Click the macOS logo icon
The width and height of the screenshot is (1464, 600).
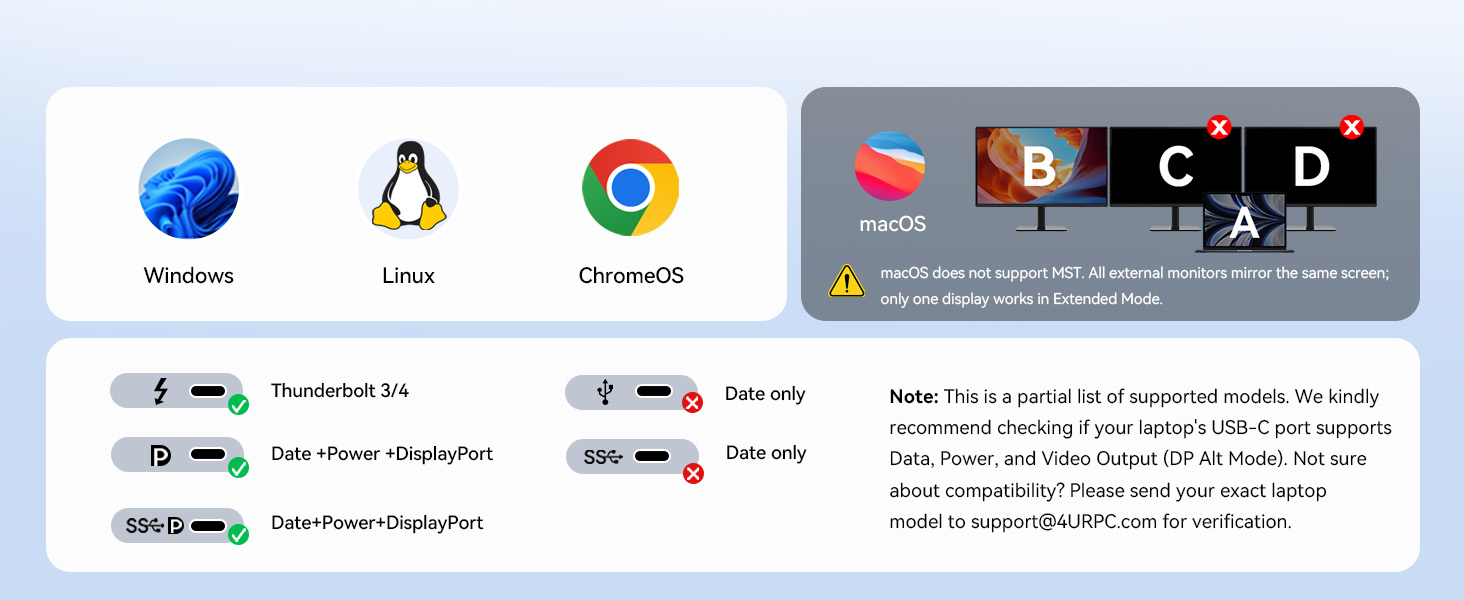[890, 167]
